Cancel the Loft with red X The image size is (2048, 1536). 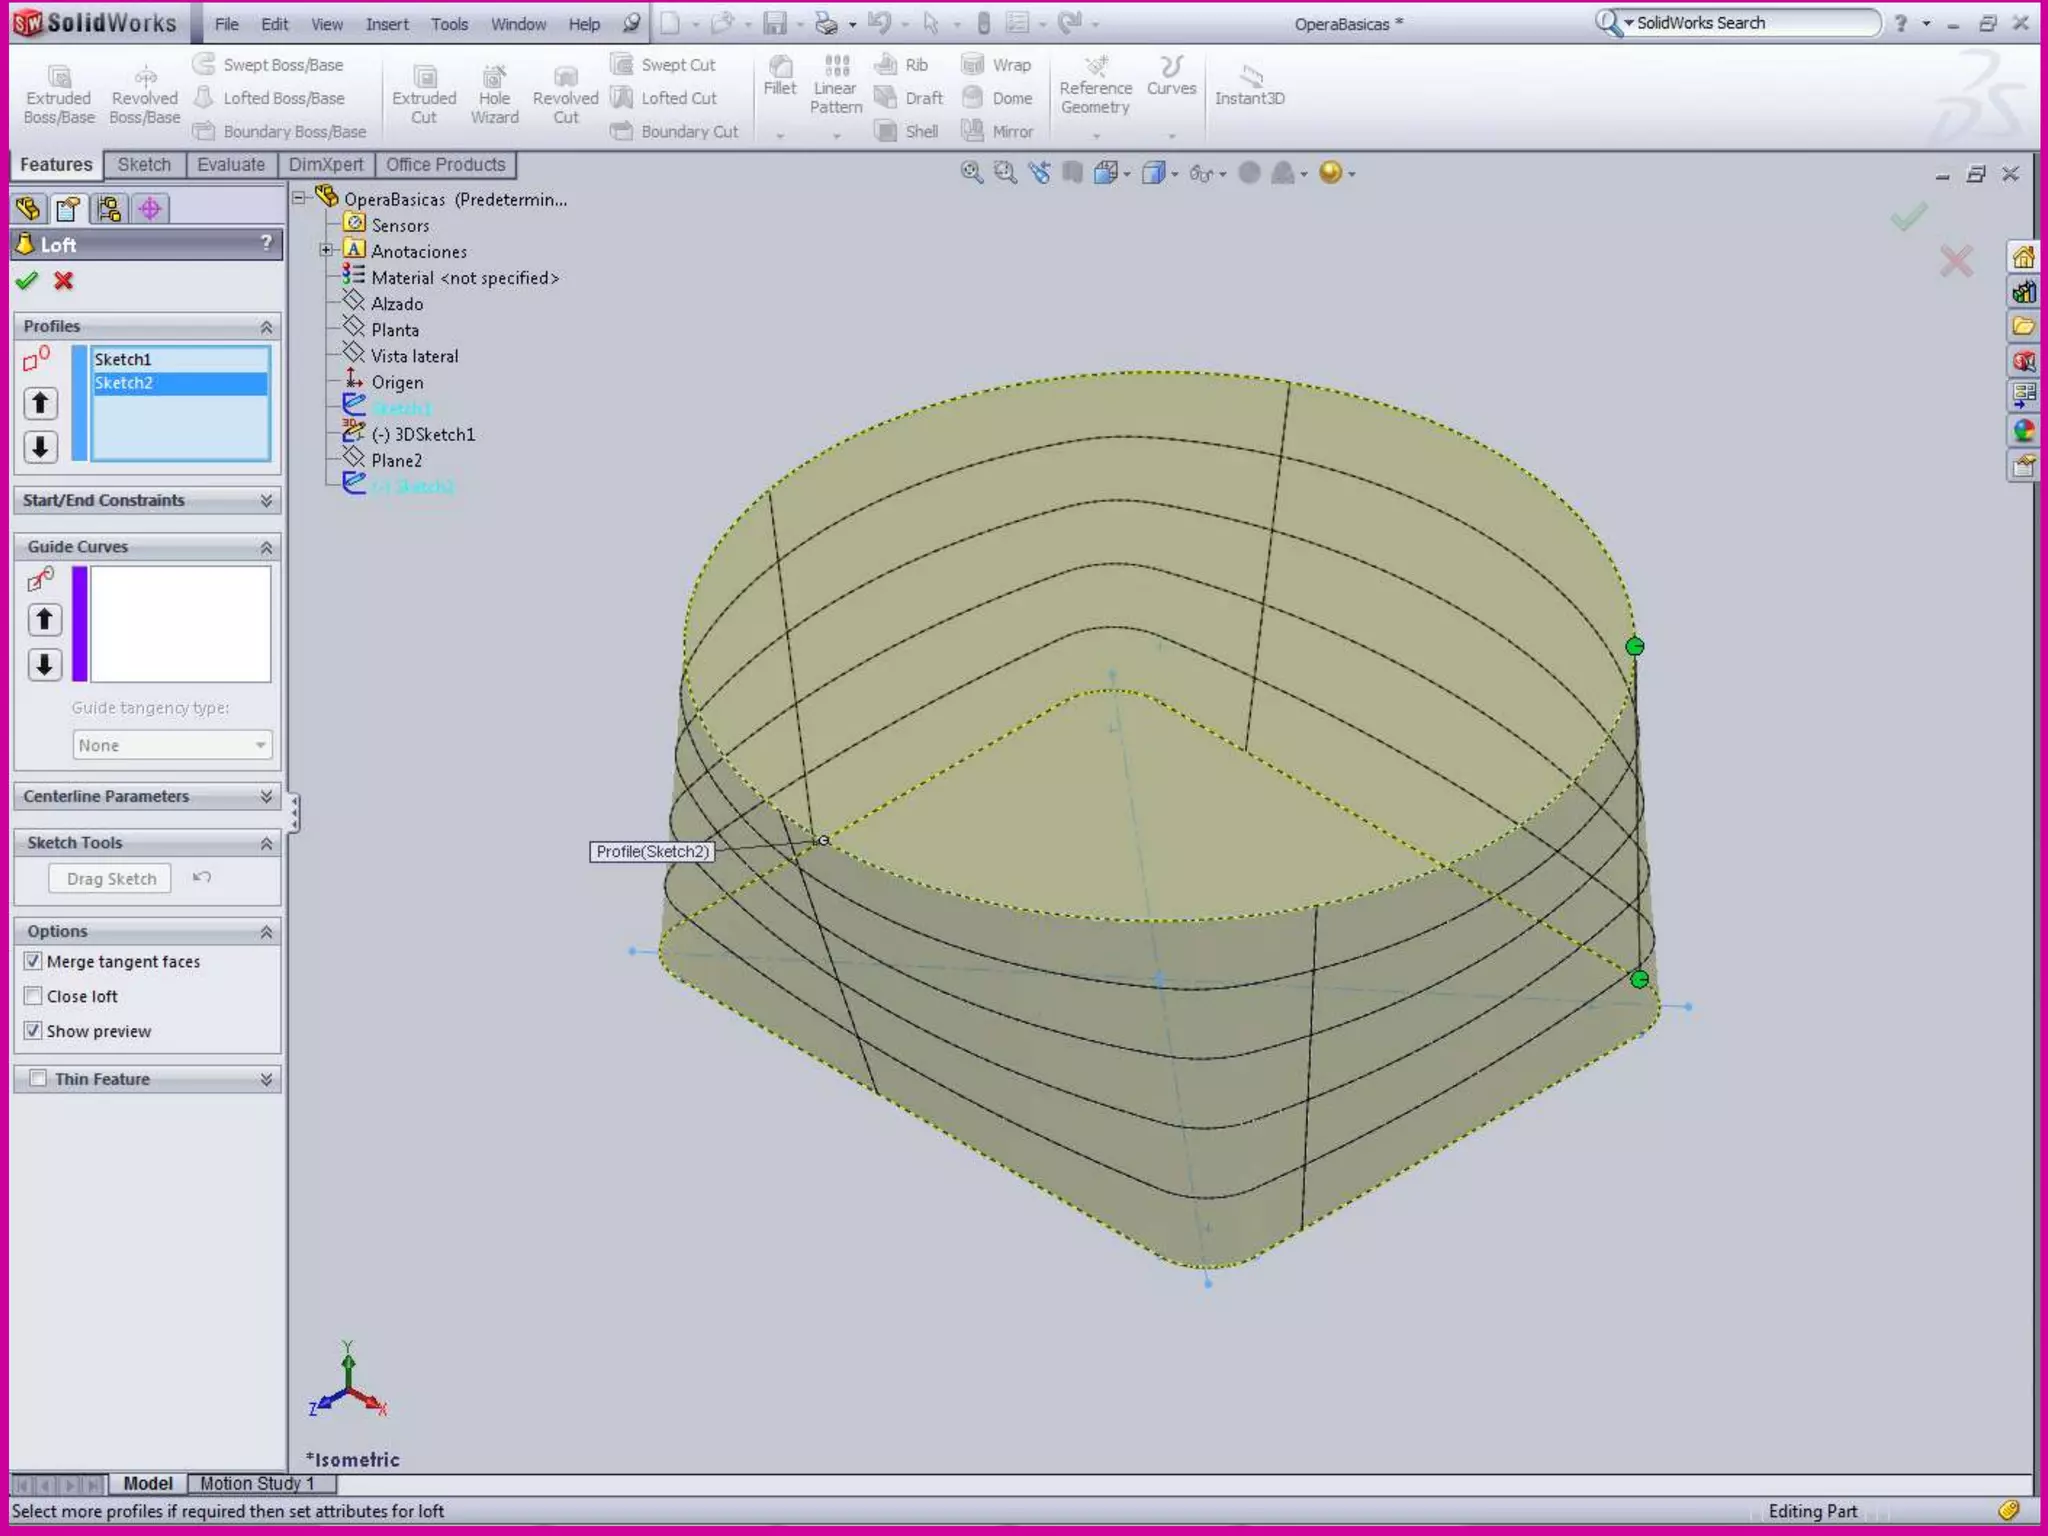click(x=64, y=281)
